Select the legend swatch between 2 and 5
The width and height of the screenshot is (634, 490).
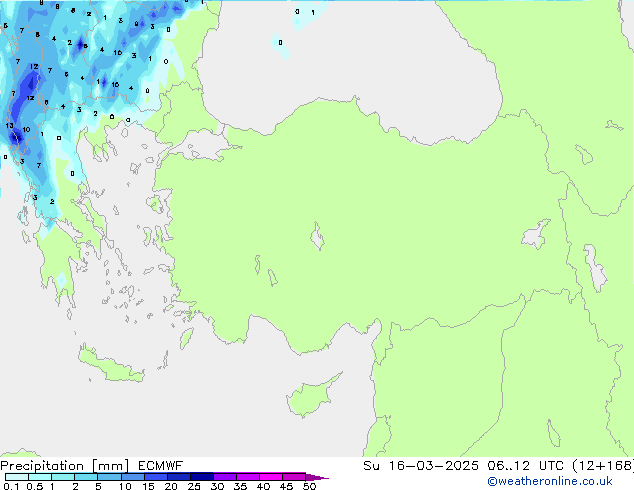click(86, 477)
